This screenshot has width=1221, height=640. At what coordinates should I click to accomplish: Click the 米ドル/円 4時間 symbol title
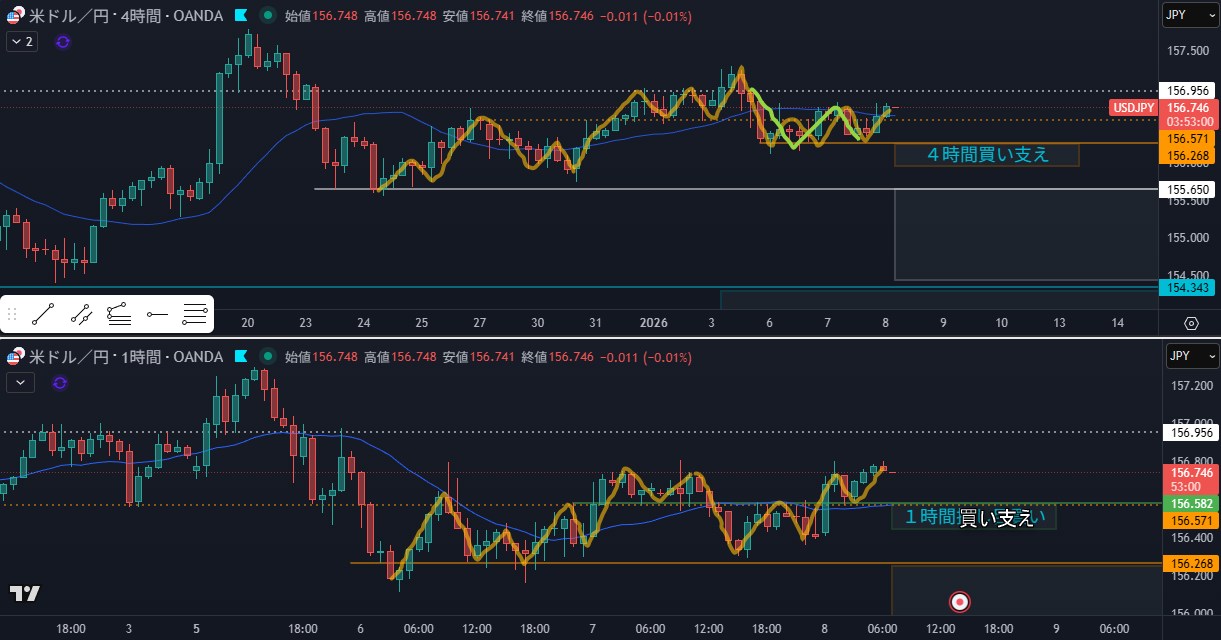(120, 16)
